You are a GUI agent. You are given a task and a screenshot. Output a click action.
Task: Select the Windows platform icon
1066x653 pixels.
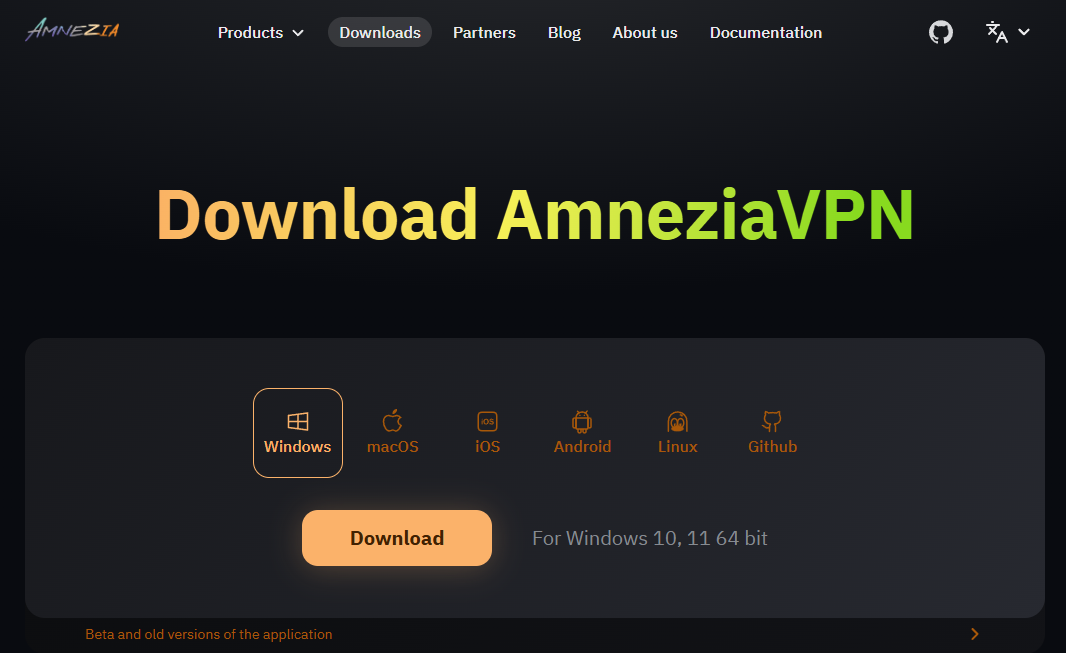298,421
